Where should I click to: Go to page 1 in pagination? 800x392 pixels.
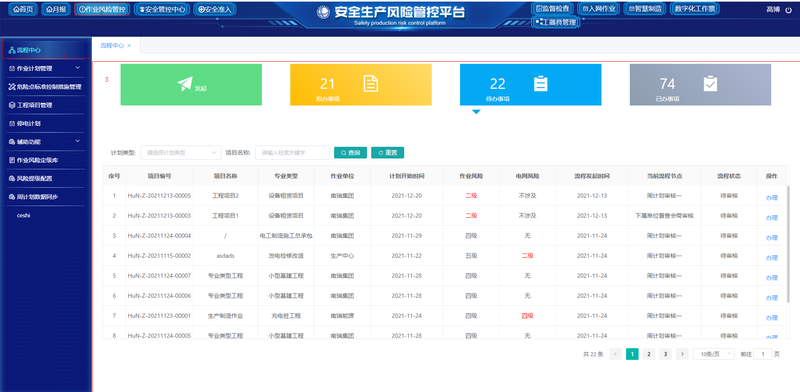point(632,354)
